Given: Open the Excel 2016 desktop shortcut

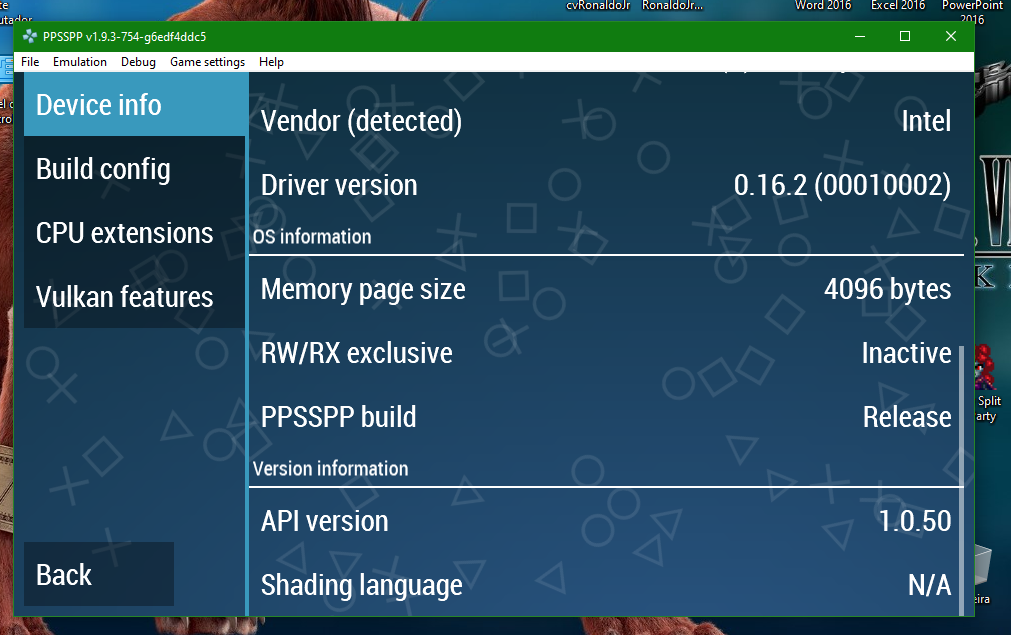Looking at the screenshot, I should (896, 7).
